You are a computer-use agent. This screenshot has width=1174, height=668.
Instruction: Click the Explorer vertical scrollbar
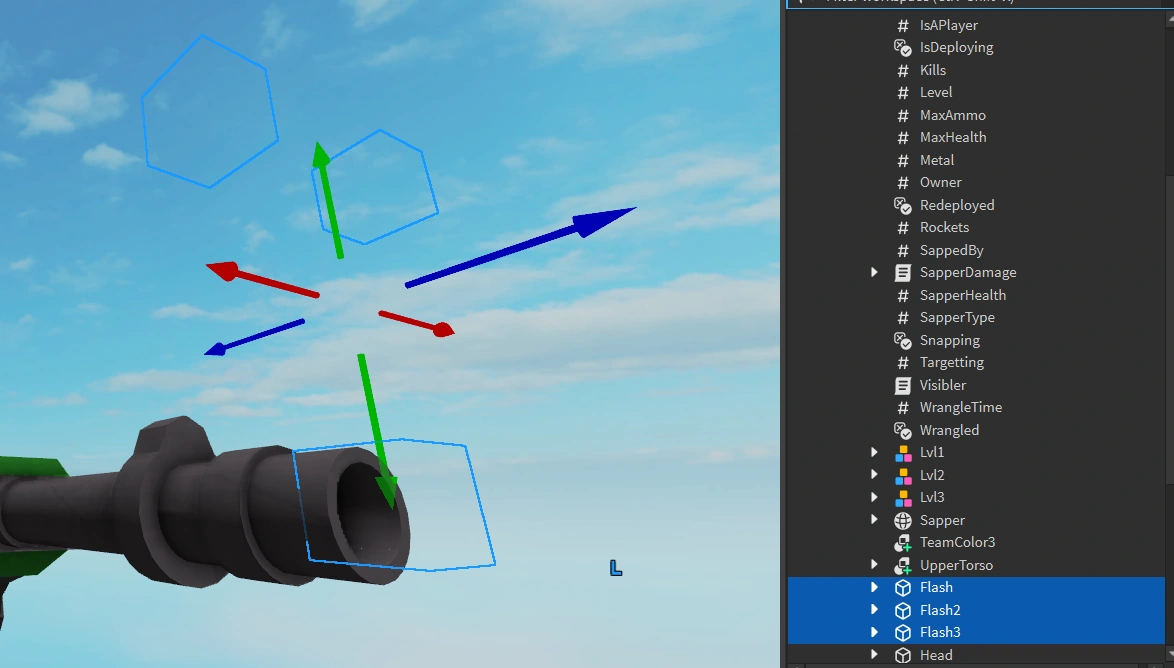[x=1170, y=330]
